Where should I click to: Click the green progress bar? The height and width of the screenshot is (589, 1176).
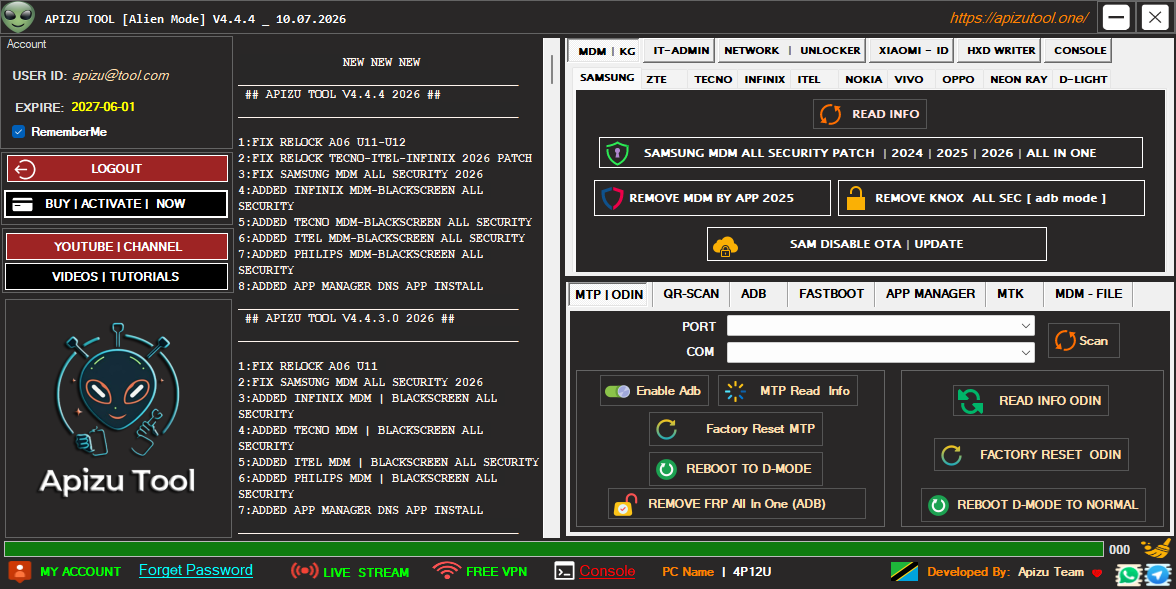[x=554, y=549]
